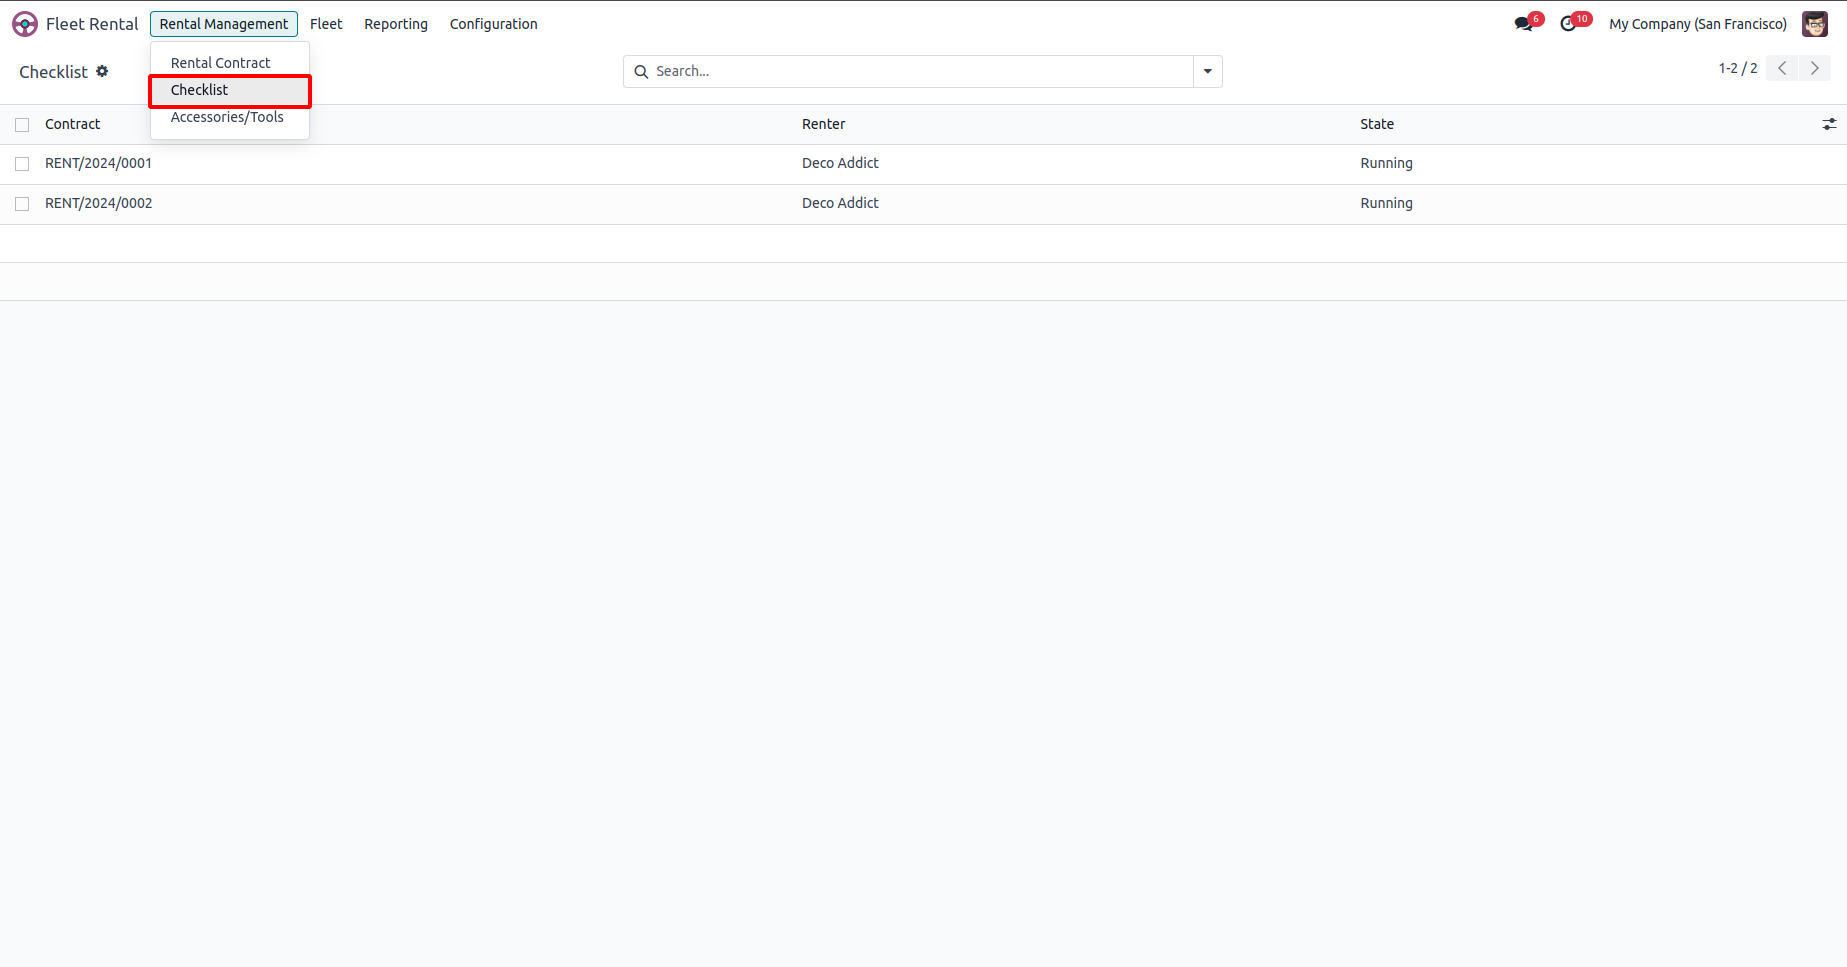Sort by the Renter column header
The image size is (1847, 967).
click(x=823, y=124)
